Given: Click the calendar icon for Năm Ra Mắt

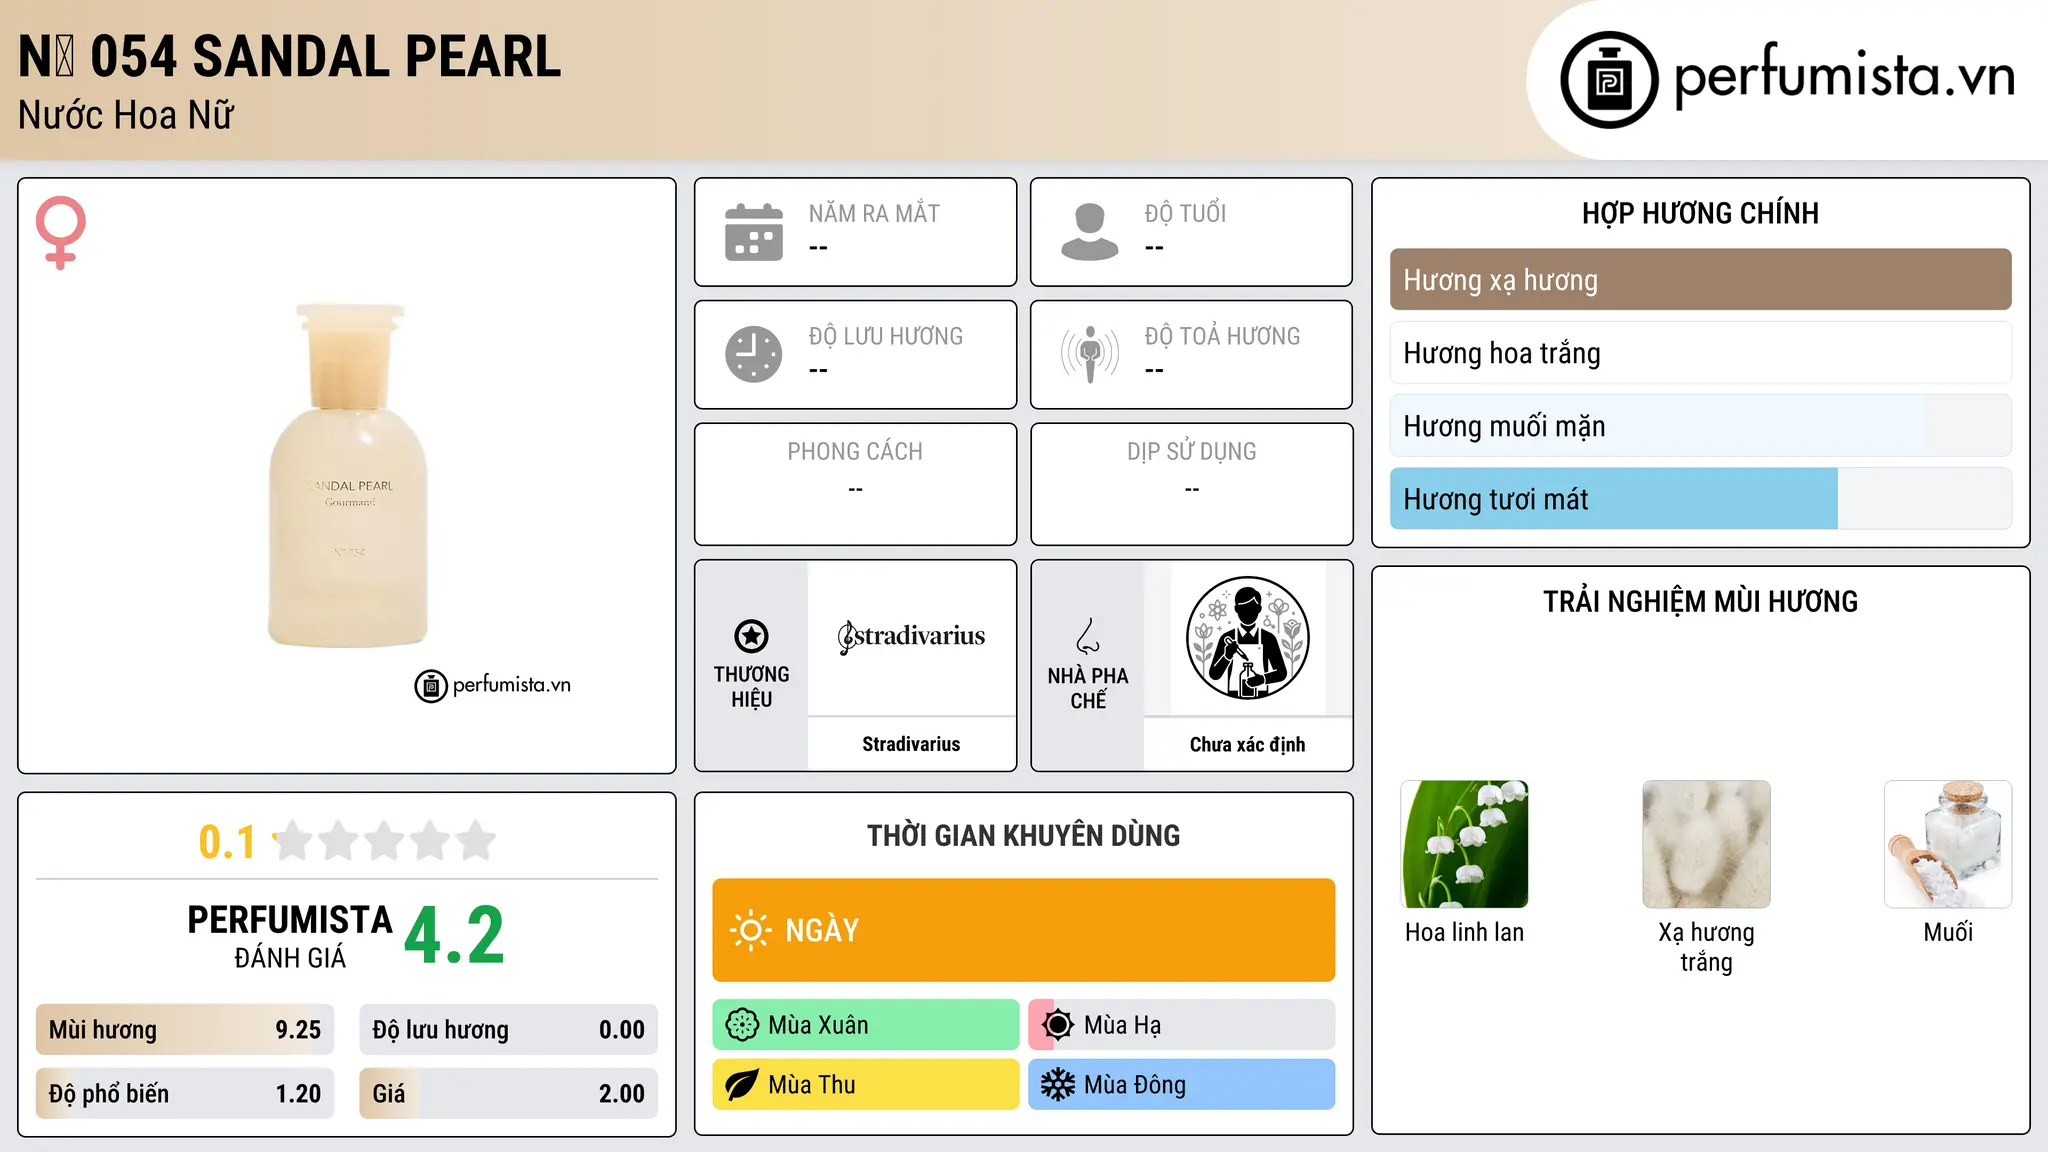Looking at the screenshot, I should pyautogui.click(x=754, y=232).
